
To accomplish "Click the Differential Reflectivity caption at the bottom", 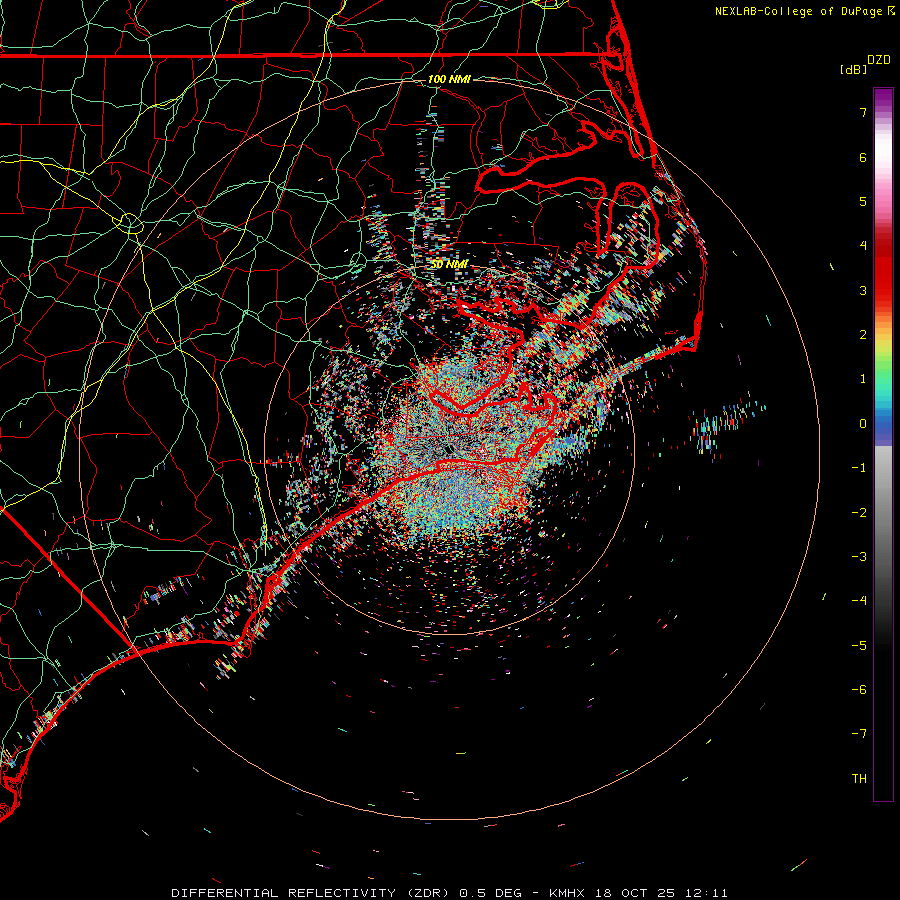I will pyautogui.click(x=449, y=893).
